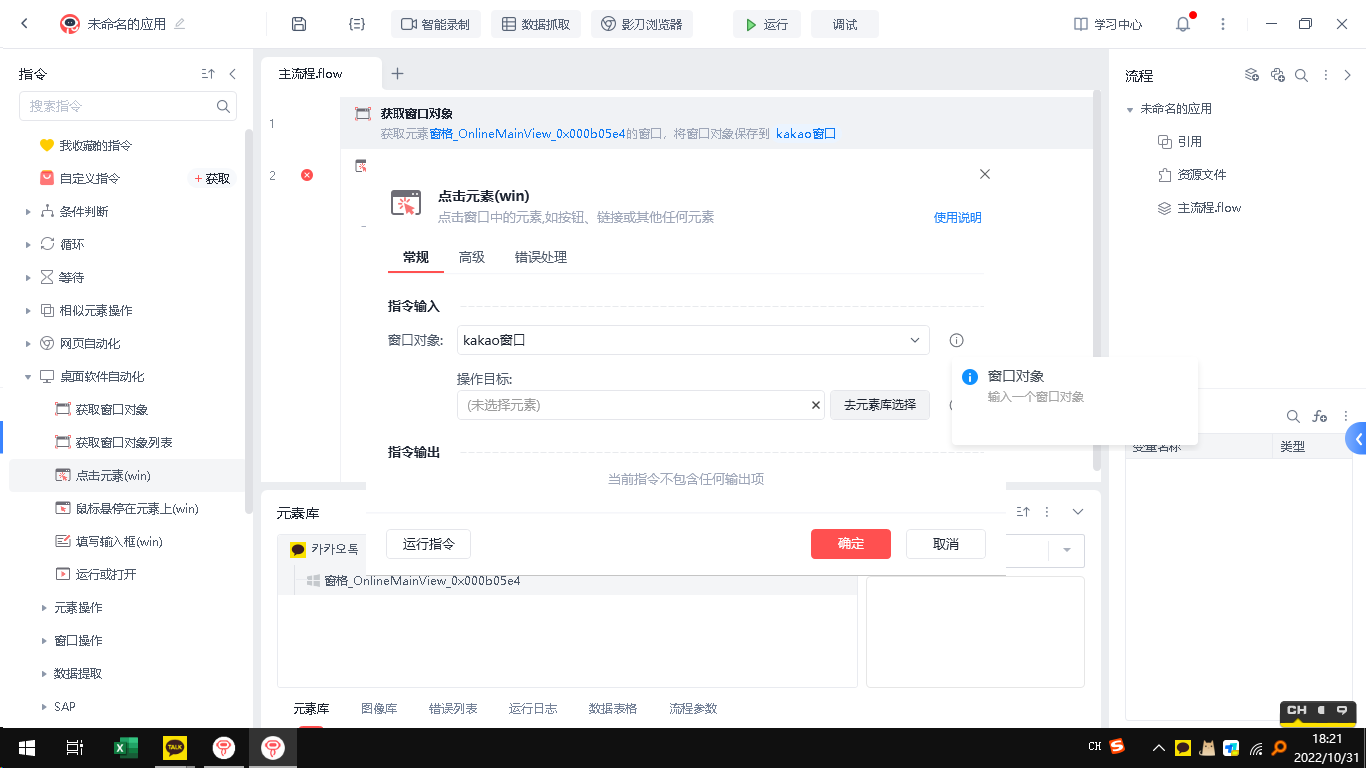Collapse the 桌面软件自动化 category
1366x768 pixels.
28,377
